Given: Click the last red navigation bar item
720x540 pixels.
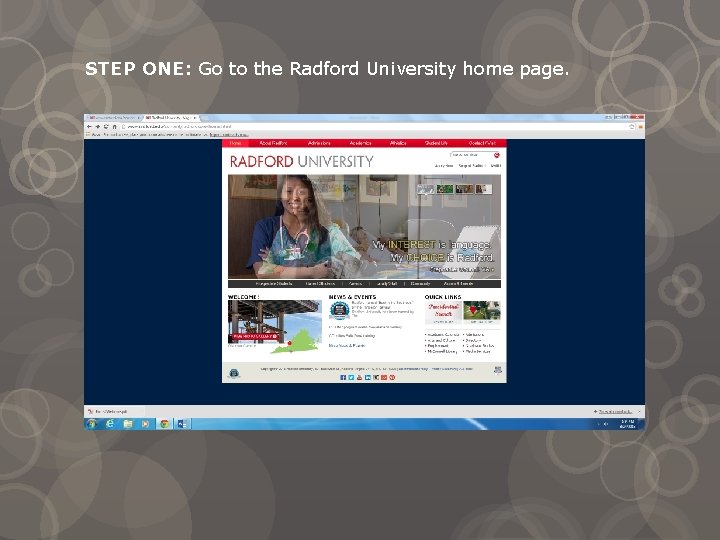Looking at the screenshot, I should pos(482,143).
